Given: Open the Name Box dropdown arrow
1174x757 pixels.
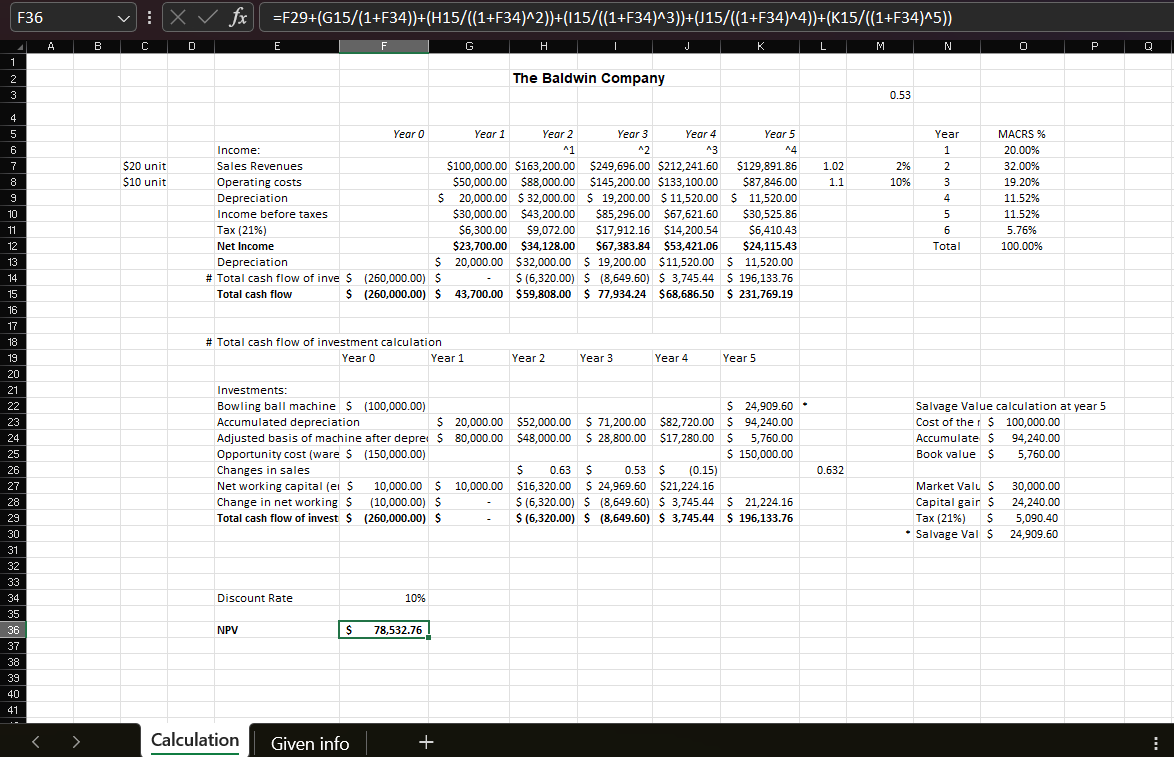Looking at the screenshot, I should pyautogui.click(x=123, y=16).
